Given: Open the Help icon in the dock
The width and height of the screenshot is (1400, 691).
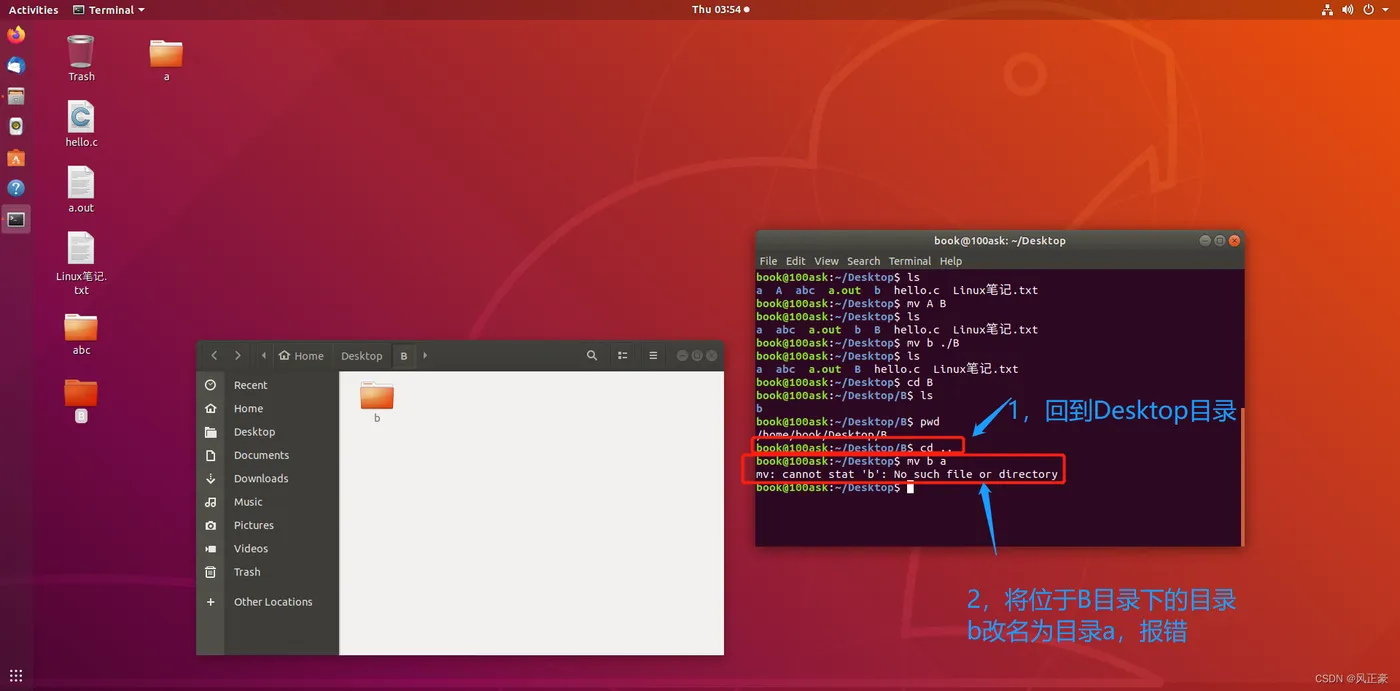Looking at the screenshot, I should tap(16, 188).
